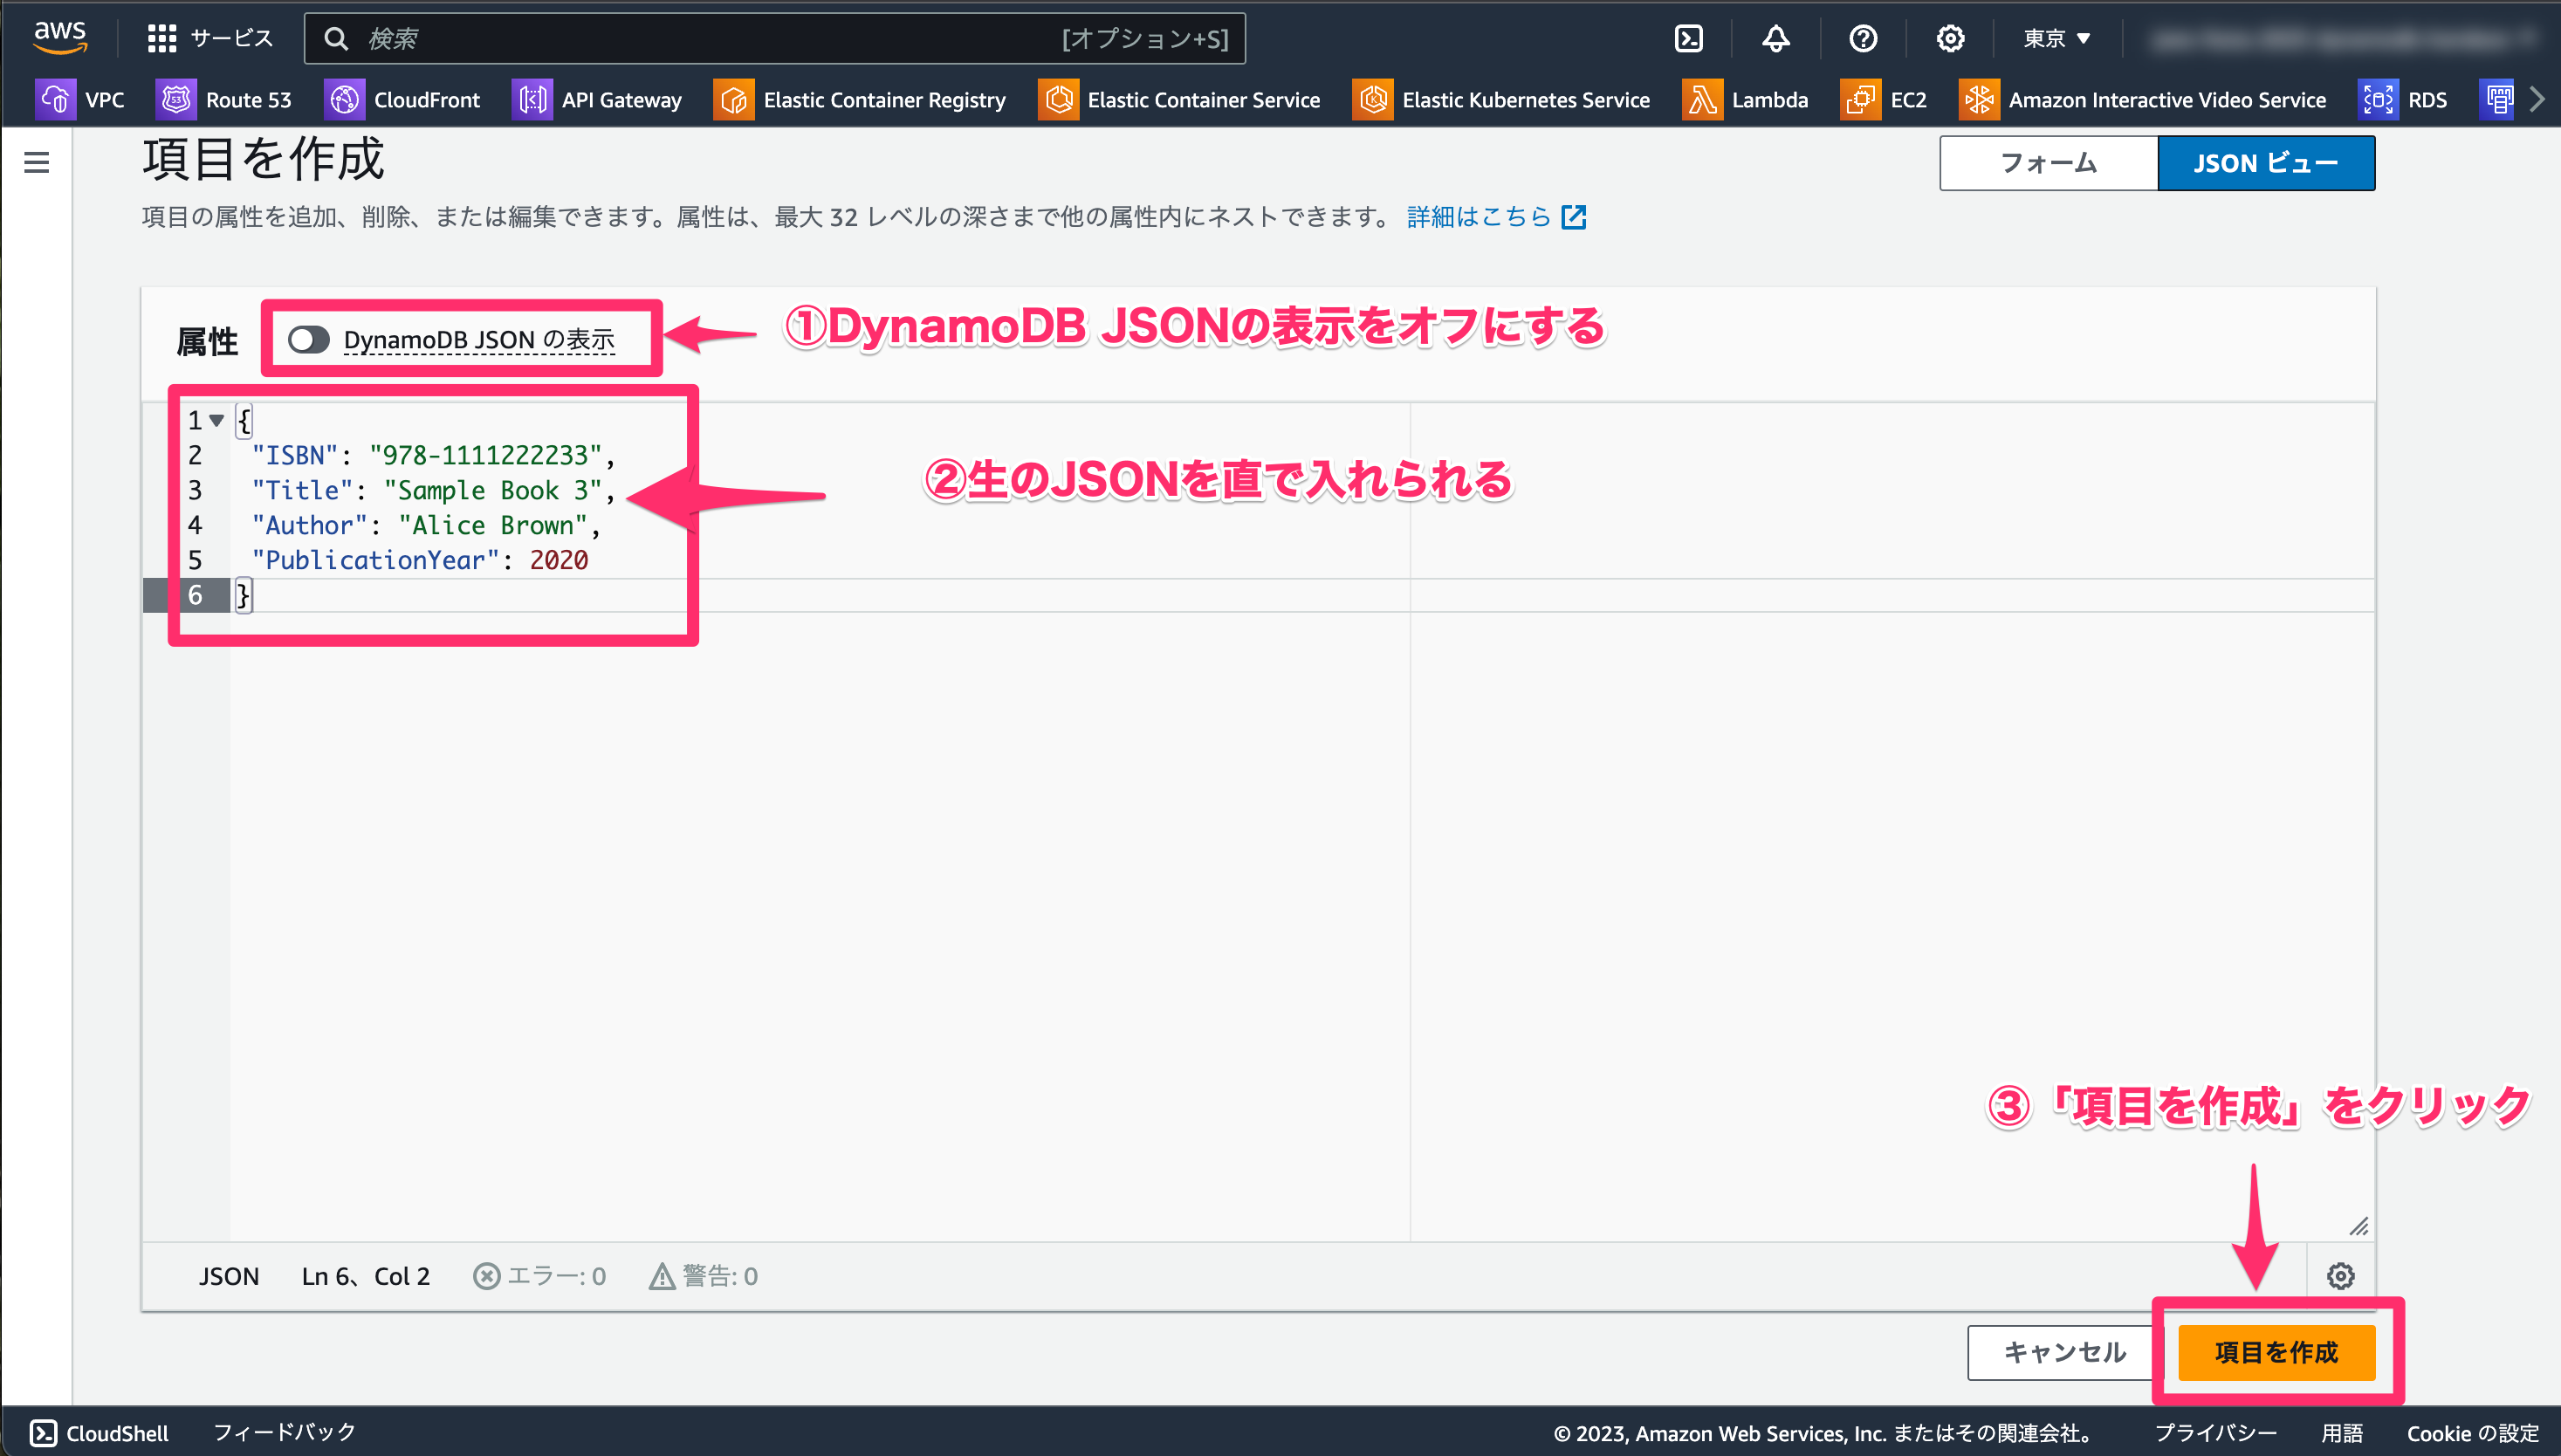Open the left navigation hamburger menu

[37, 162]
